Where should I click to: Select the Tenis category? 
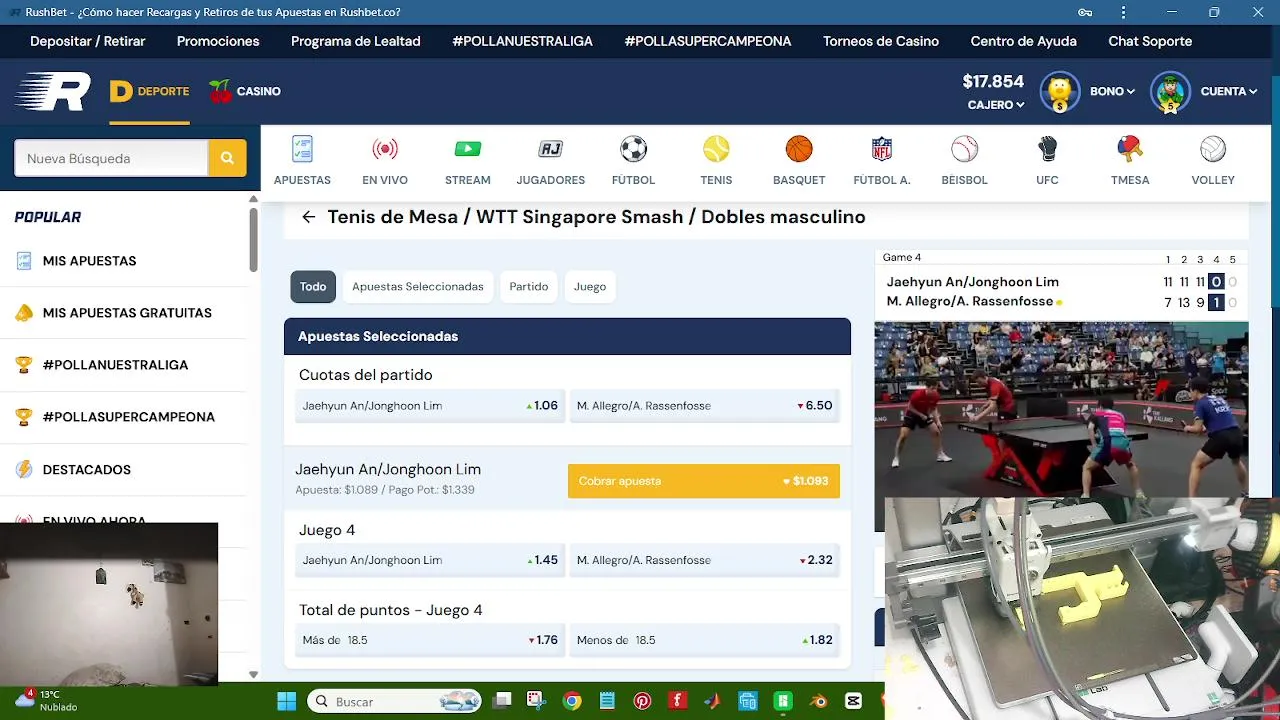coord(716,160)
